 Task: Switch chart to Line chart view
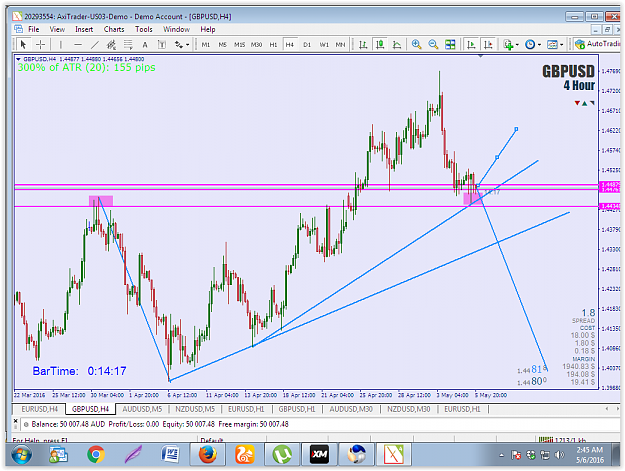click(x=397, y=44)
